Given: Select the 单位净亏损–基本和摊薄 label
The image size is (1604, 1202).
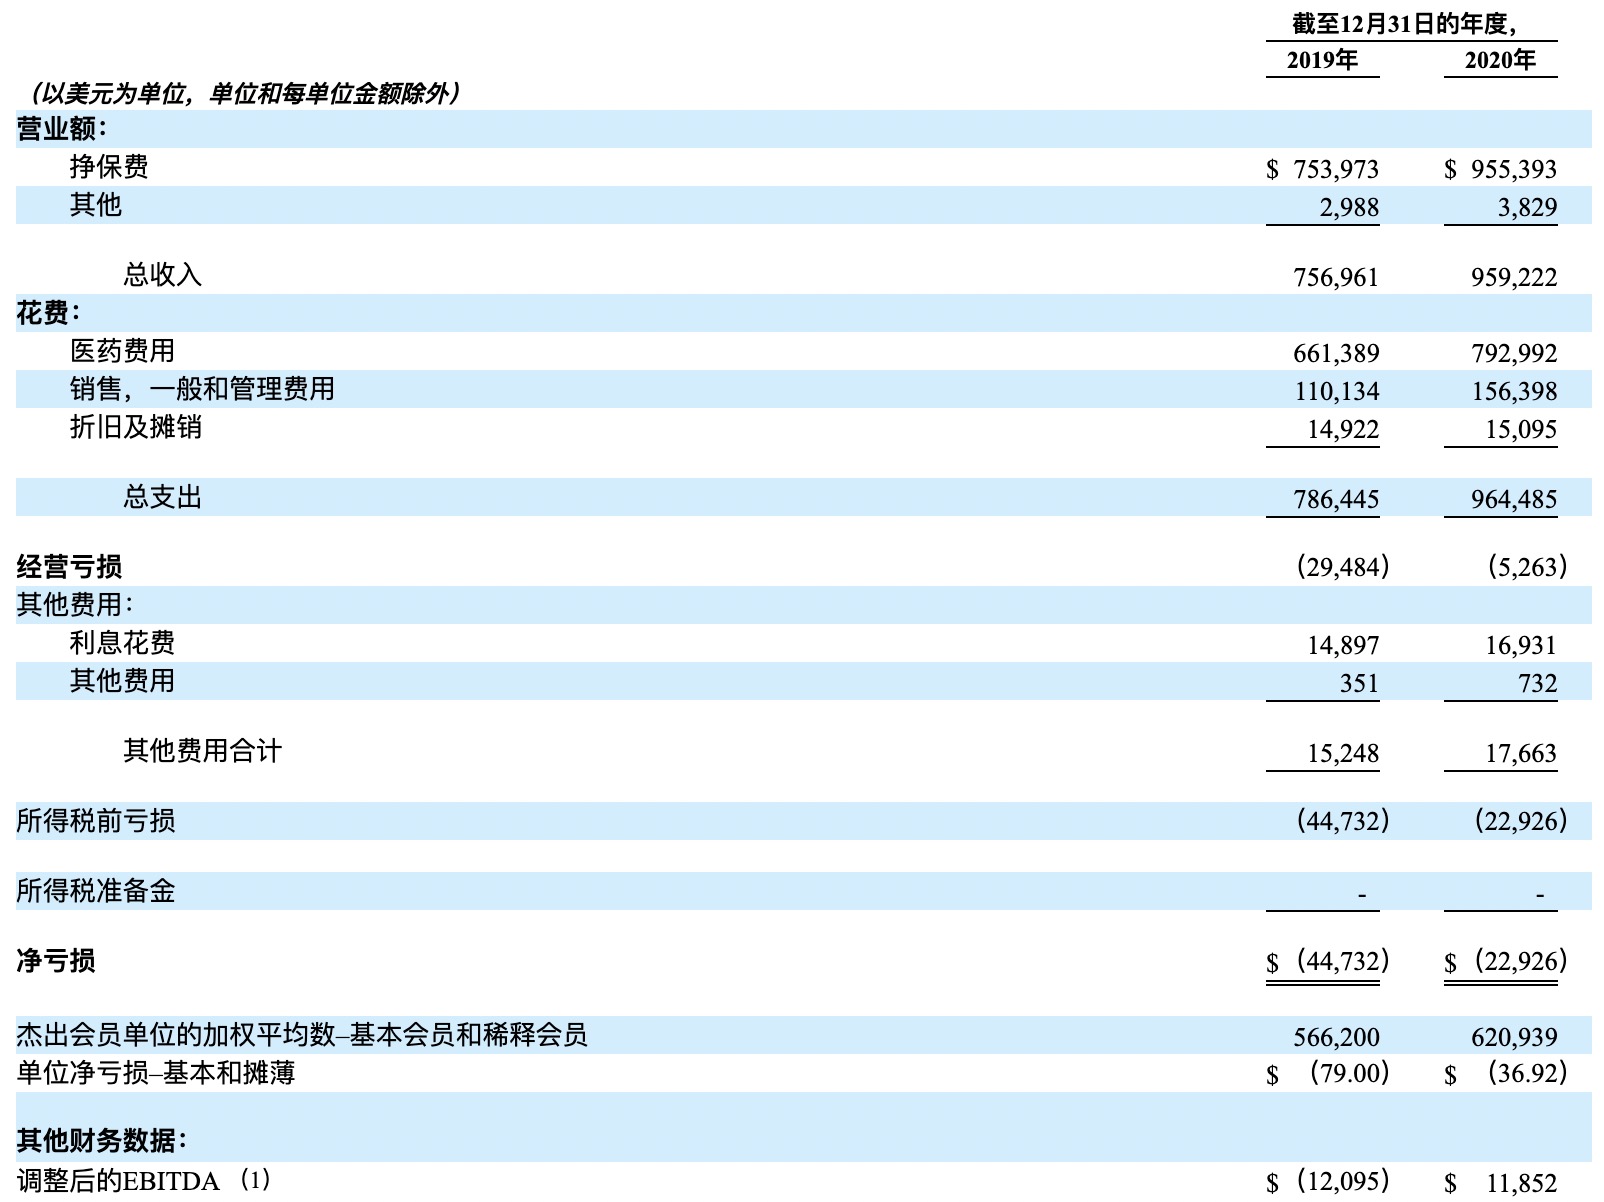Looking at the screenshot, I should [x=156, y=1073].
